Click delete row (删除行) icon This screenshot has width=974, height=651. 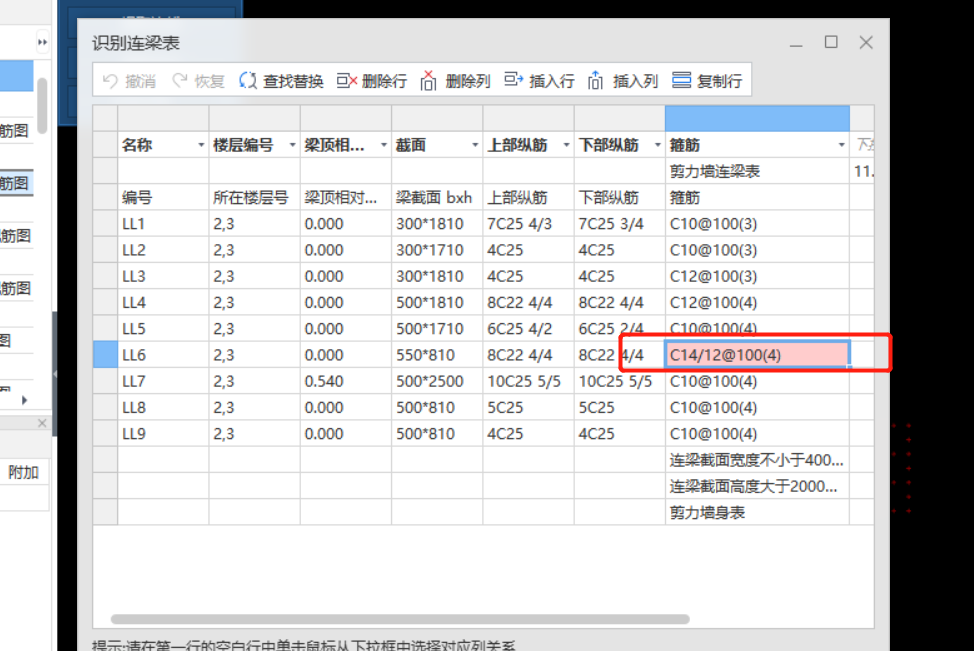tap(347, 81)
